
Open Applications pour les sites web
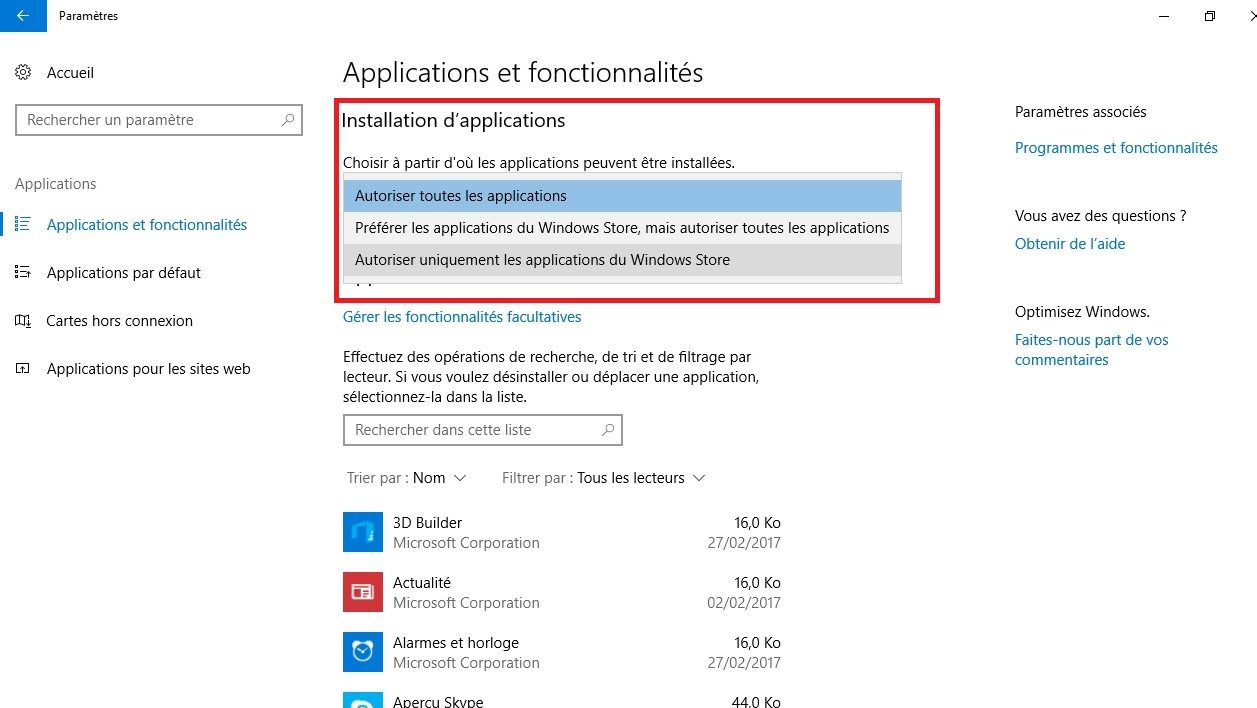(x=148, y=369)
